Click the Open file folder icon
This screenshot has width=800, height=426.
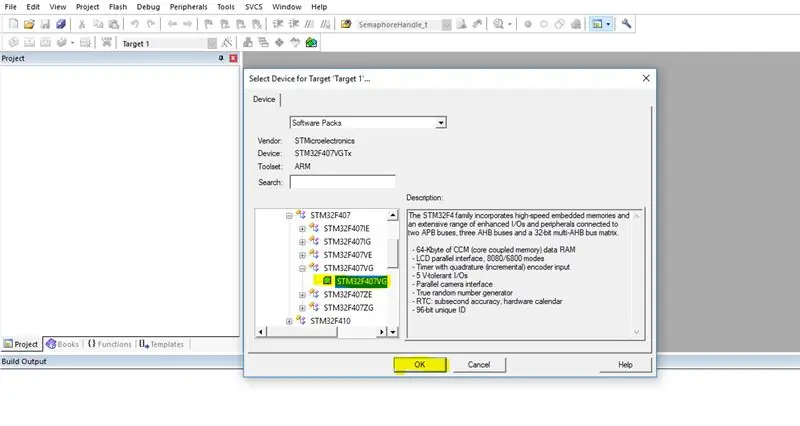29,24
